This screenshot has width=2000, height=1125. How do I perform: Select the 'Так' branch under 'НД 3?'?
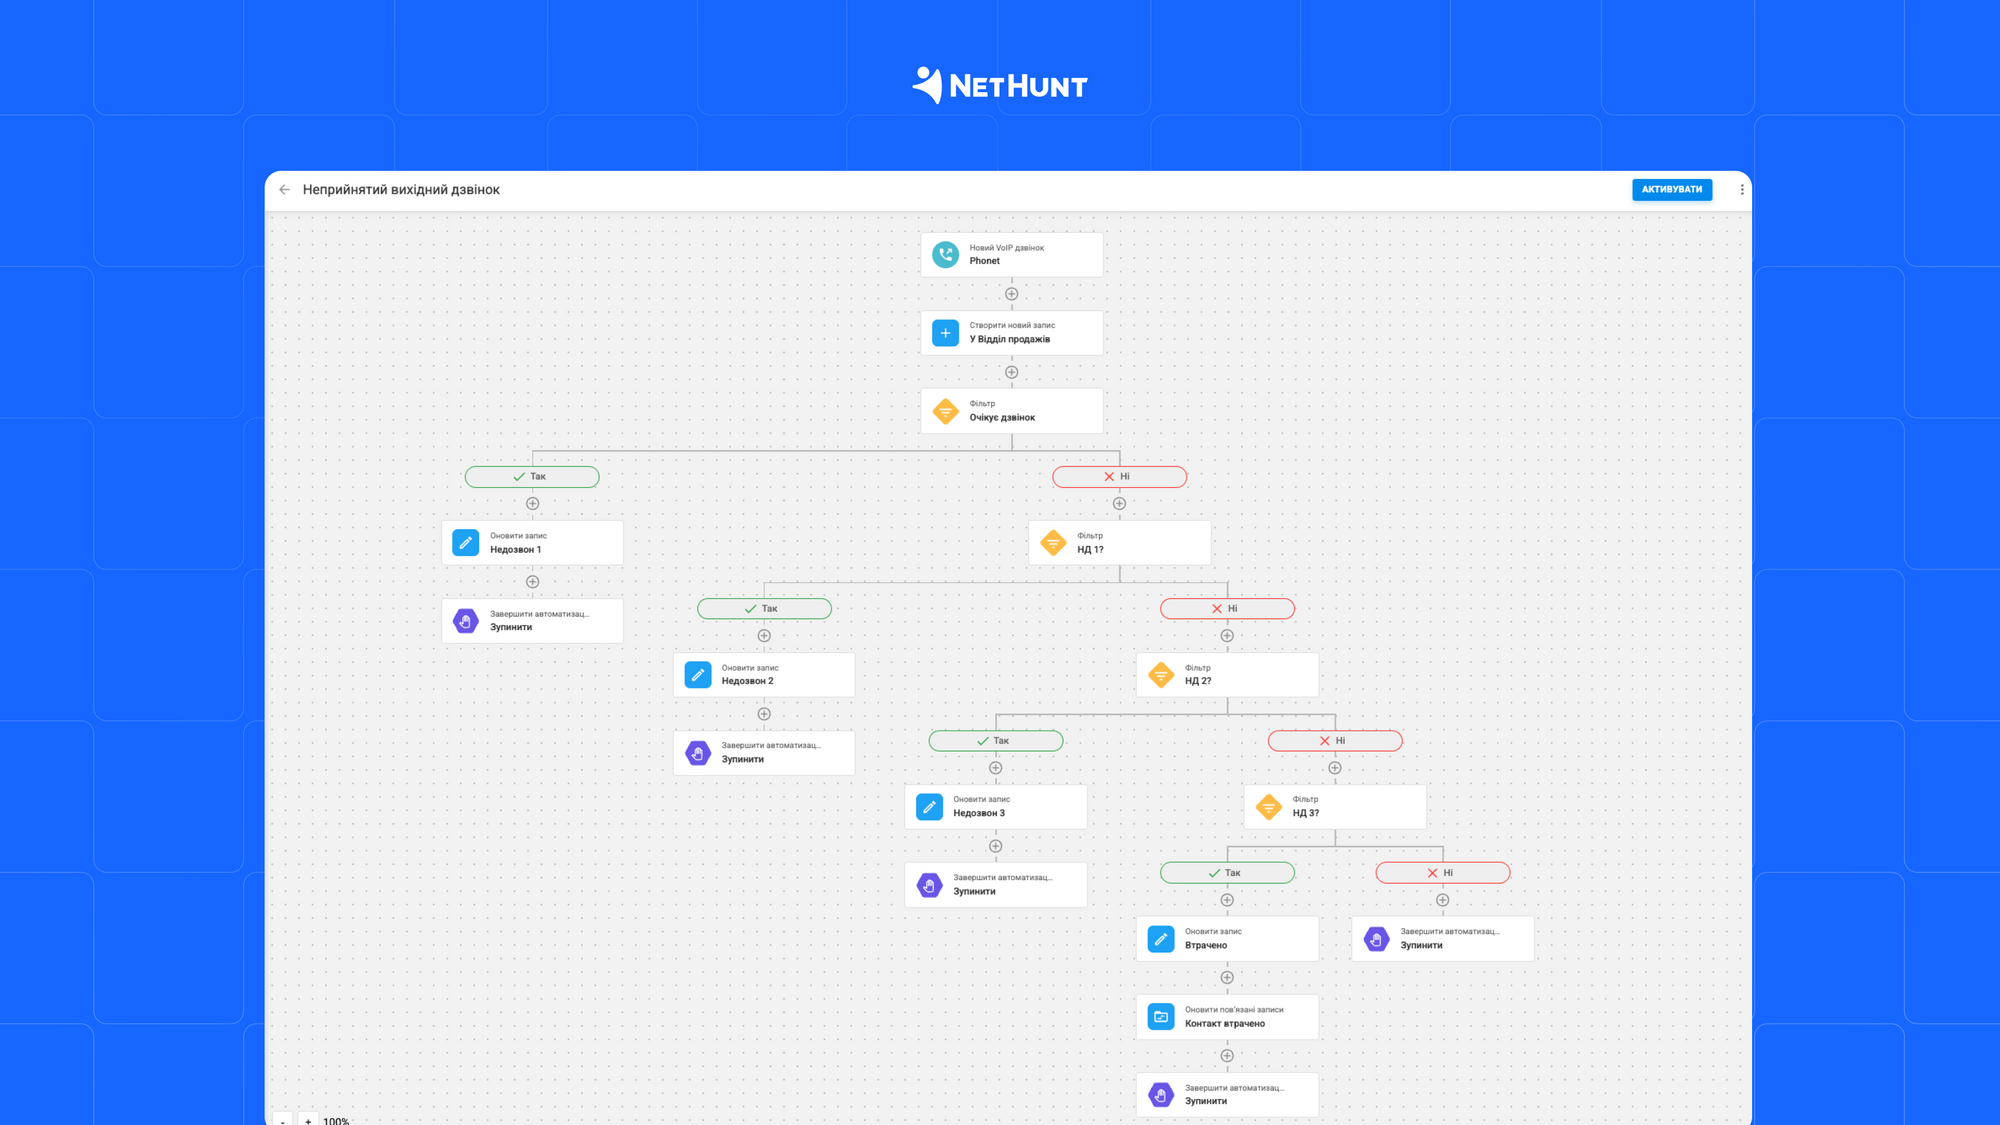1227,873
